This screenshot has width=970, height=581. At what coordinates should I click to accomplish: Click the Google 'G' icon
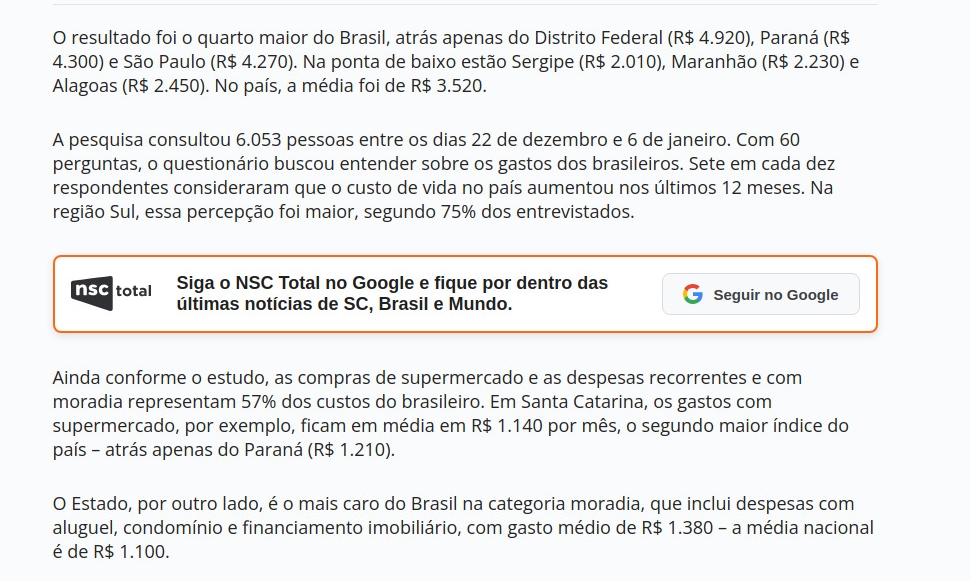pyautogui.click(x=692, y=294)
